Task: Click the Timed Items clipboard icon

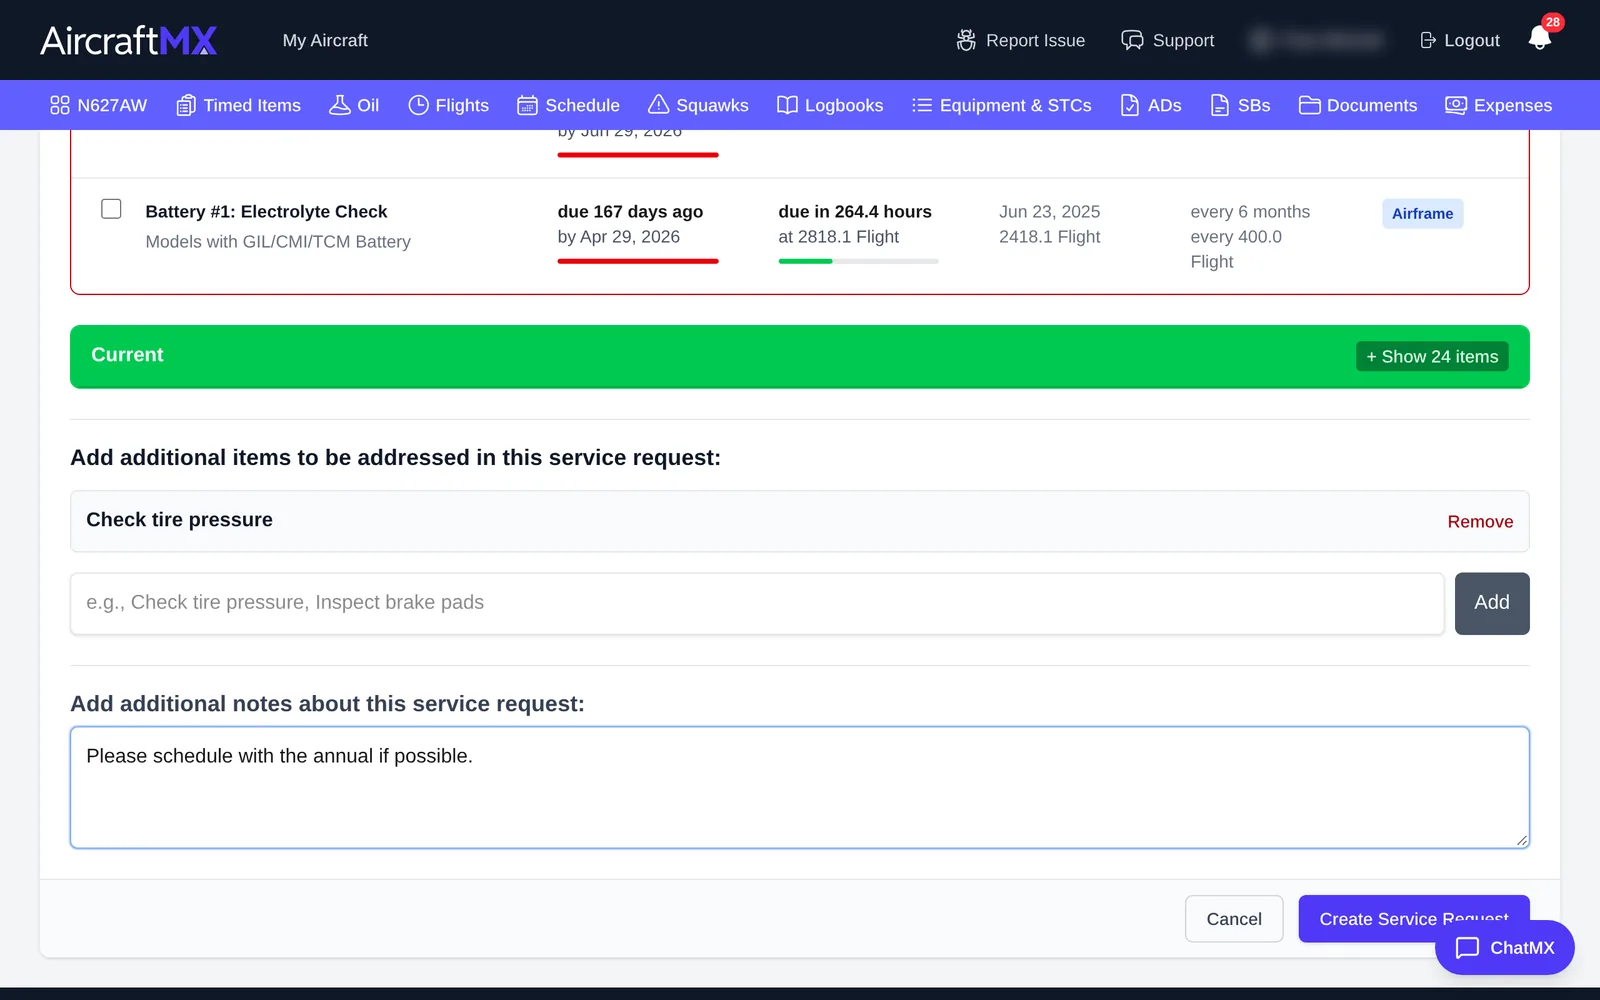Action: coord(186,105)
